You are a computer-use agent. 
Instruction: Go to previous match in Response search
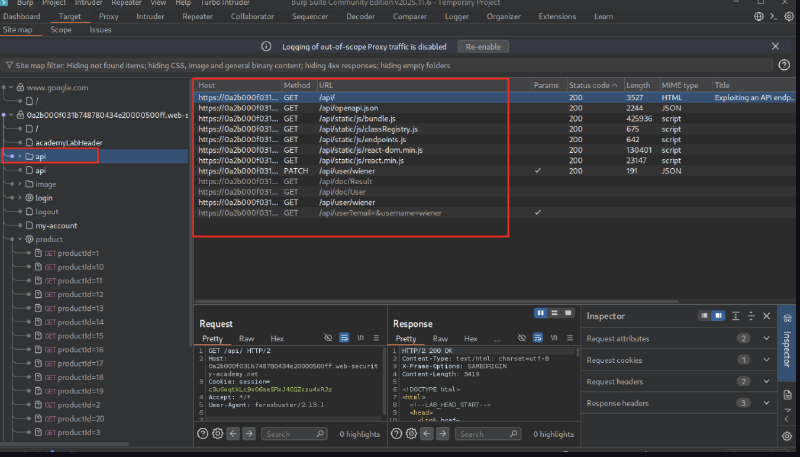(x=427, y=434)
